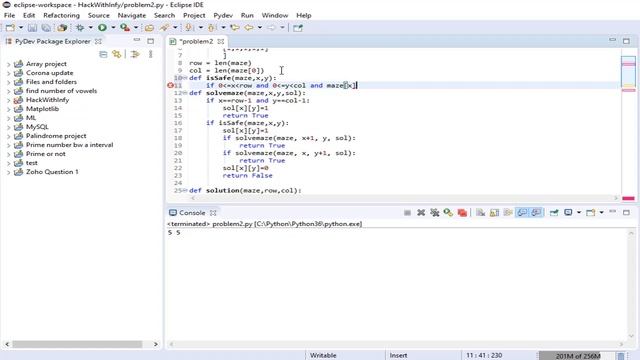Expand the HackWithInfy project node
Viewport: 640px width, 360px height.
click(x=8, y=100)
